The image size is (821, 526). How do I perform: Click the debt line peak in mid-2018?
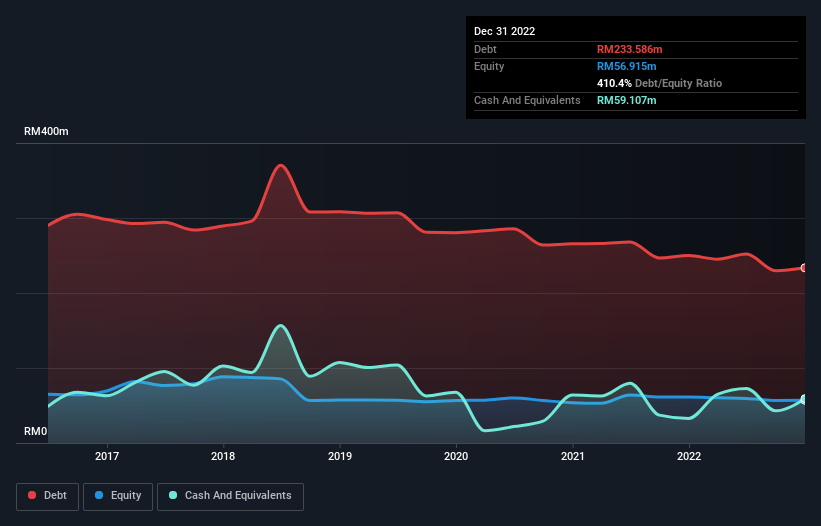(x=281, y=166)
